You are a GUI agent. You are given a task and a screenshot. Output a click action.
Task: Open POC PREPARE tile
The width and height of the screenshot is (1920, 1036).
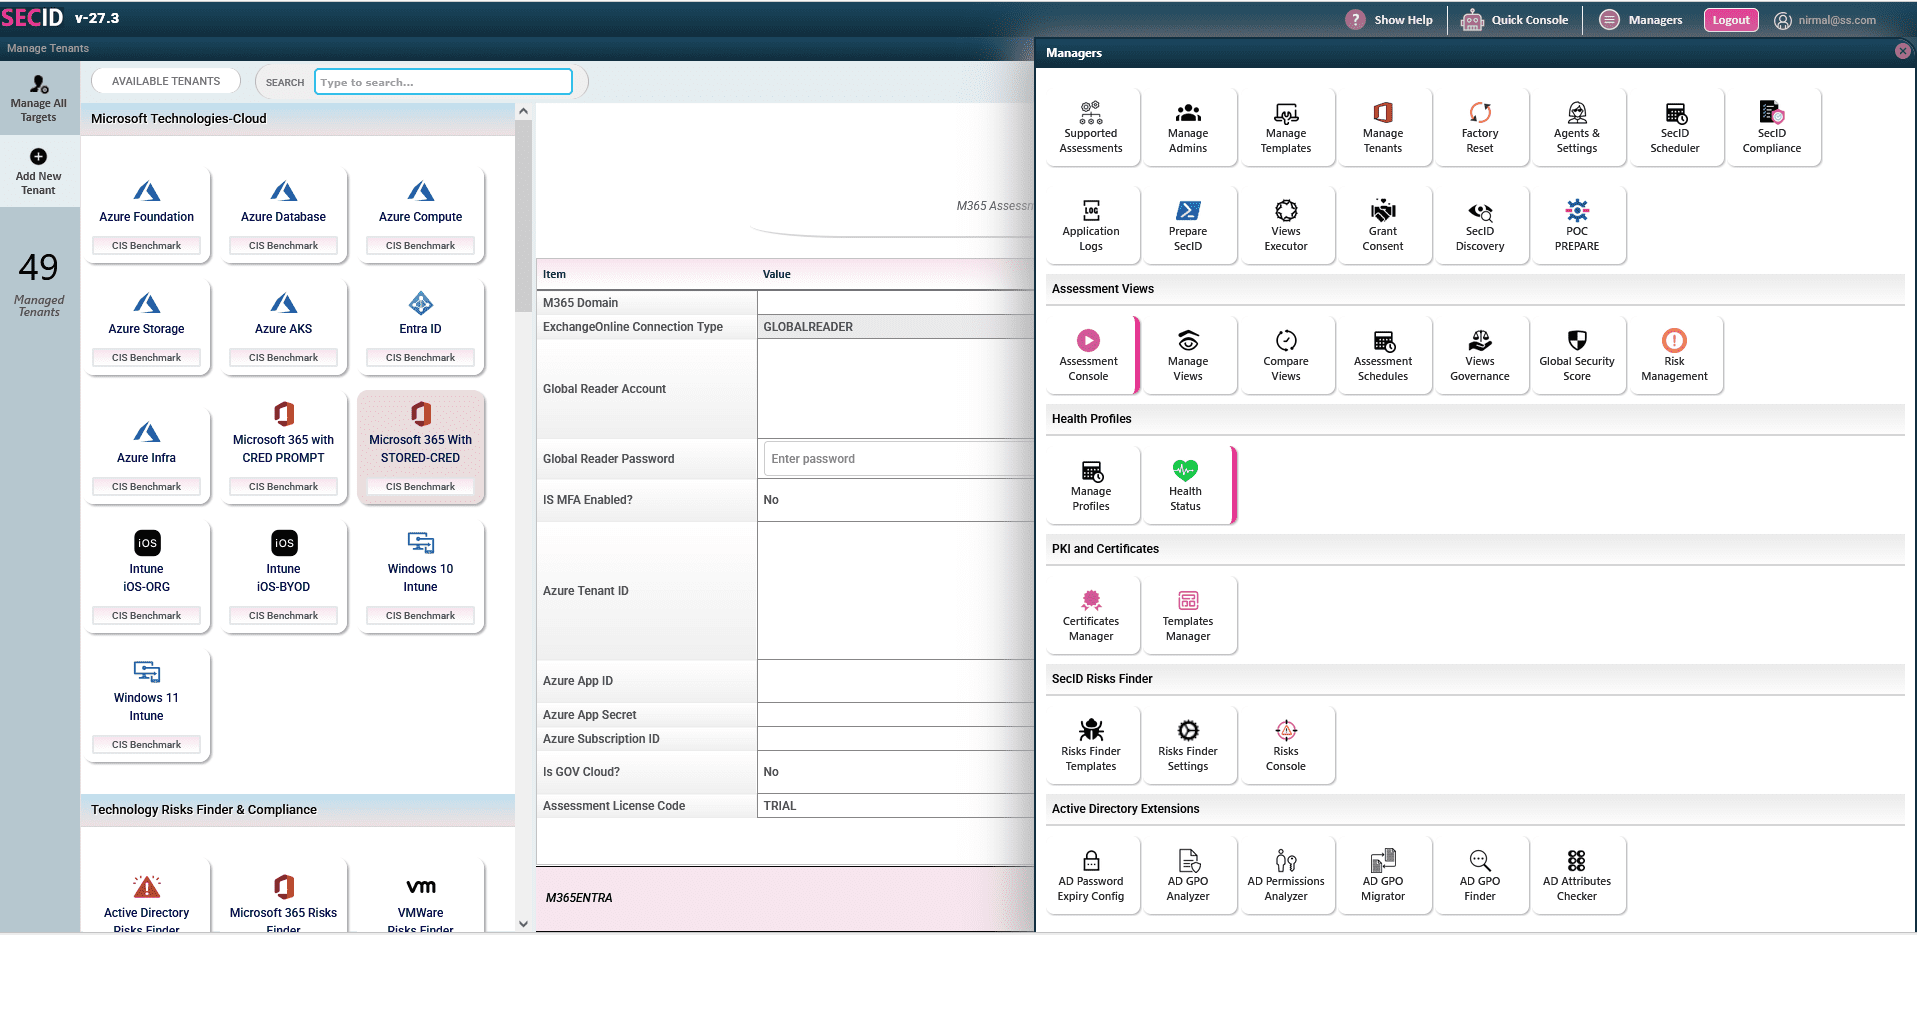[x=1577, y=225]
